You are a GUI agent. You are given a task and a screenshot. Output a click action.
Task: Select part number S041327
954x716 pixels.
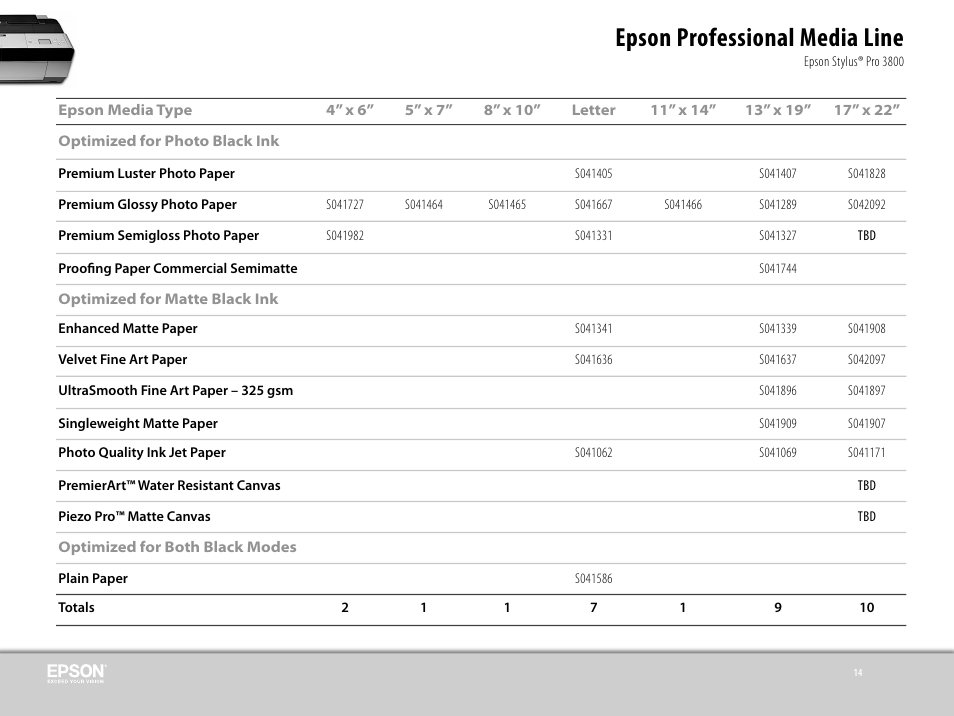click(x=778, y=235)
